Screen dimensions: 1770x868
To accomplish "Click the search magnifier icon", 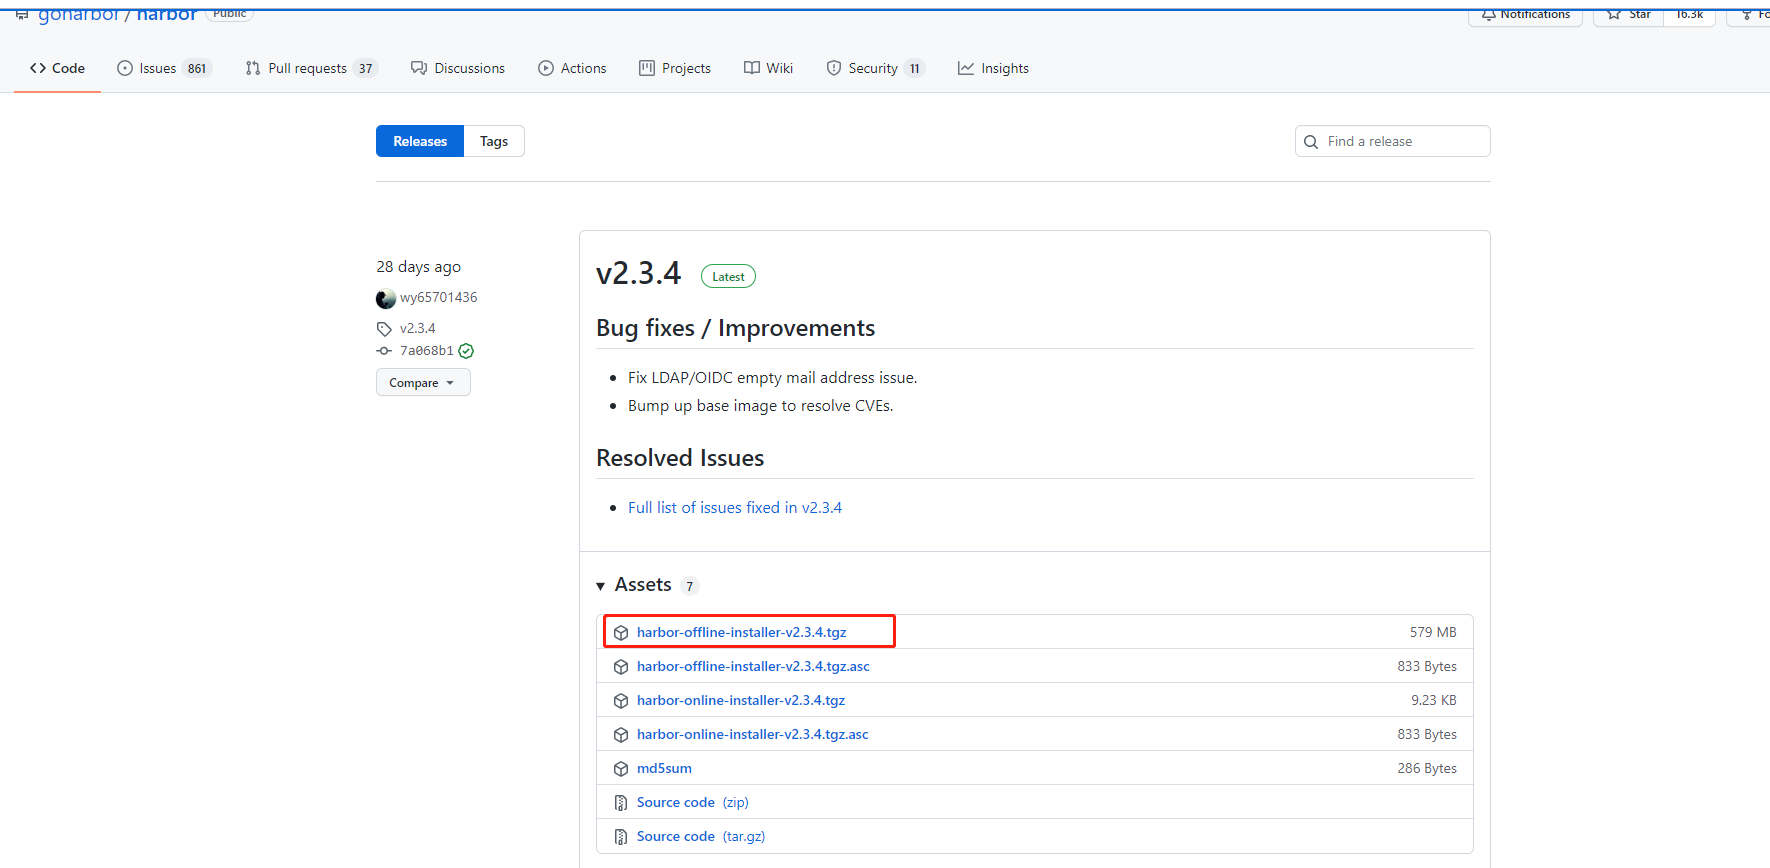I will pos(1311,142).
